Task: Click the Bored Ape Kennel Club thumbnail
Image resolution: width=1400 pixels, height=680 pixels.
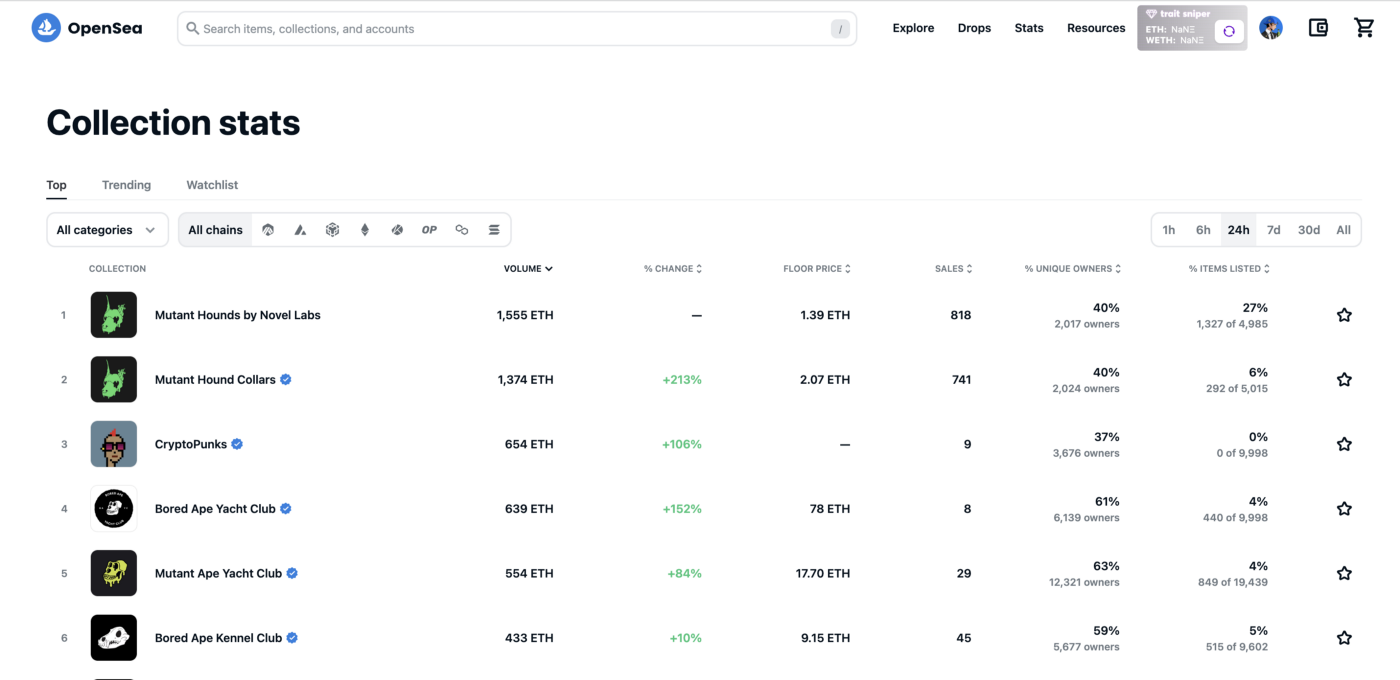Action: 114,638
